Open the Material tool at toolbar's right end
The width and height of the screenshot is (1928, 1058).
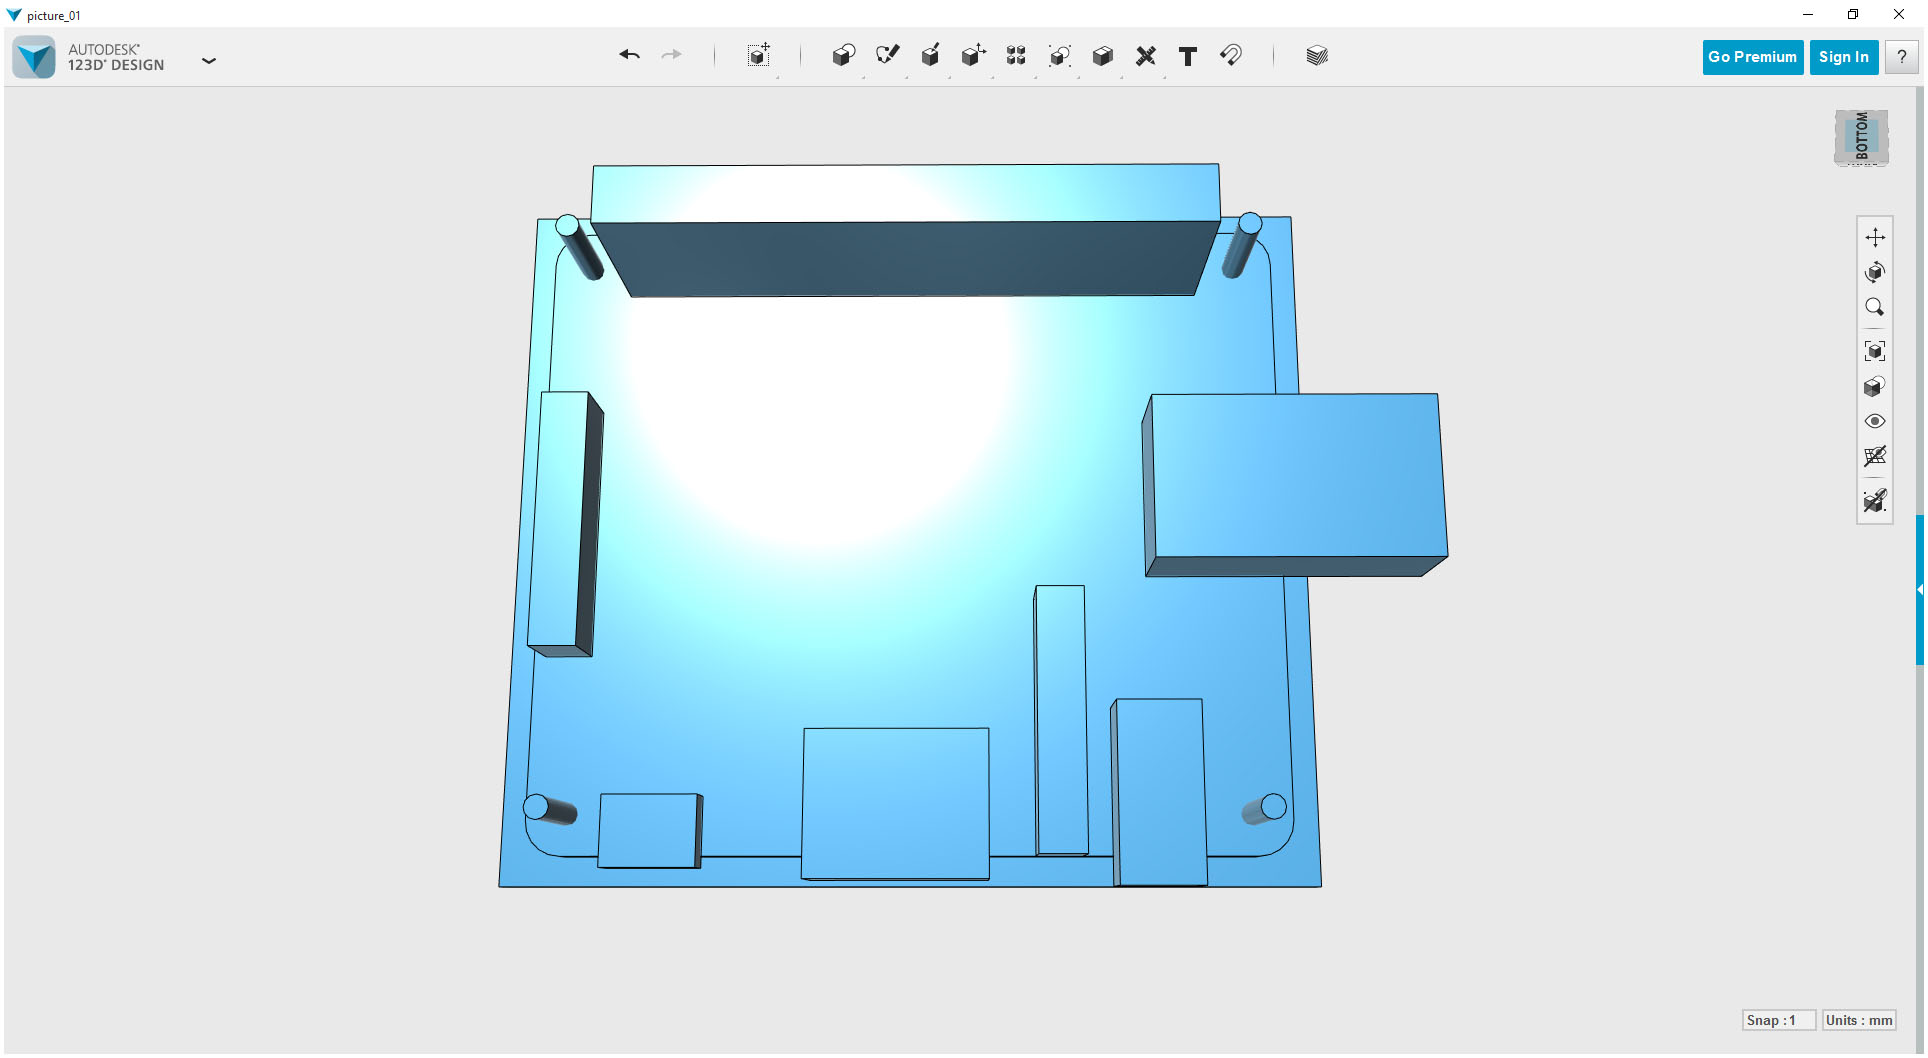tap(1317, 55)
